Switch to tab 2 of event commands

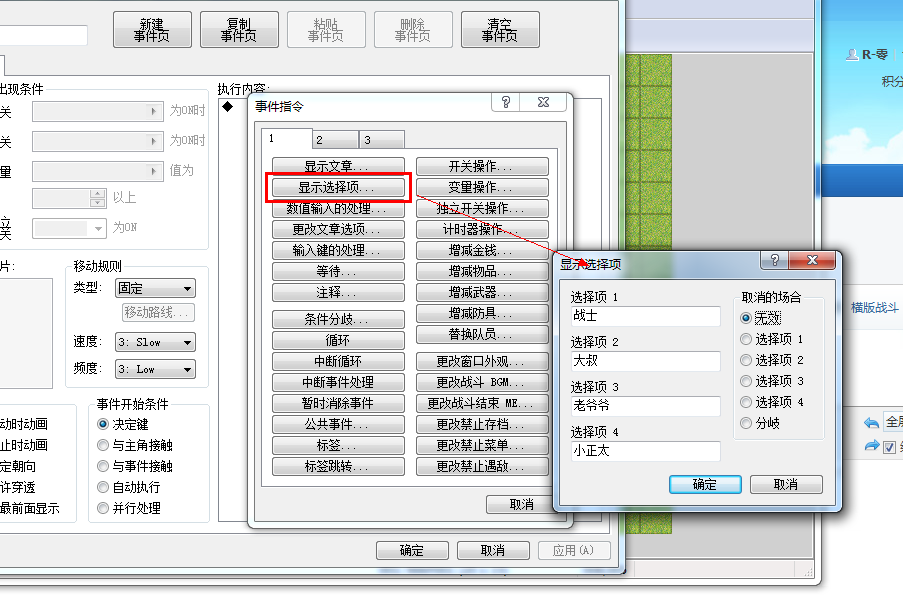335,140
